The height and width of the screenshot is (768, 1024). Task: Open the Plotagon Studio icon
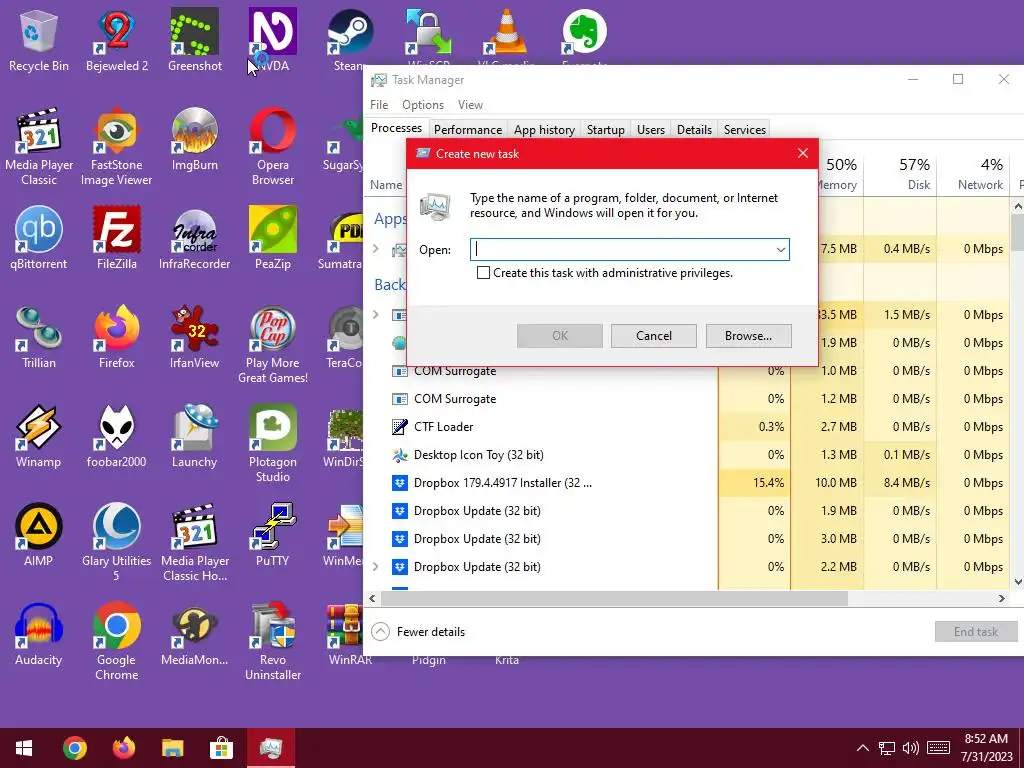pyautogui.click(x=273, y=444)
